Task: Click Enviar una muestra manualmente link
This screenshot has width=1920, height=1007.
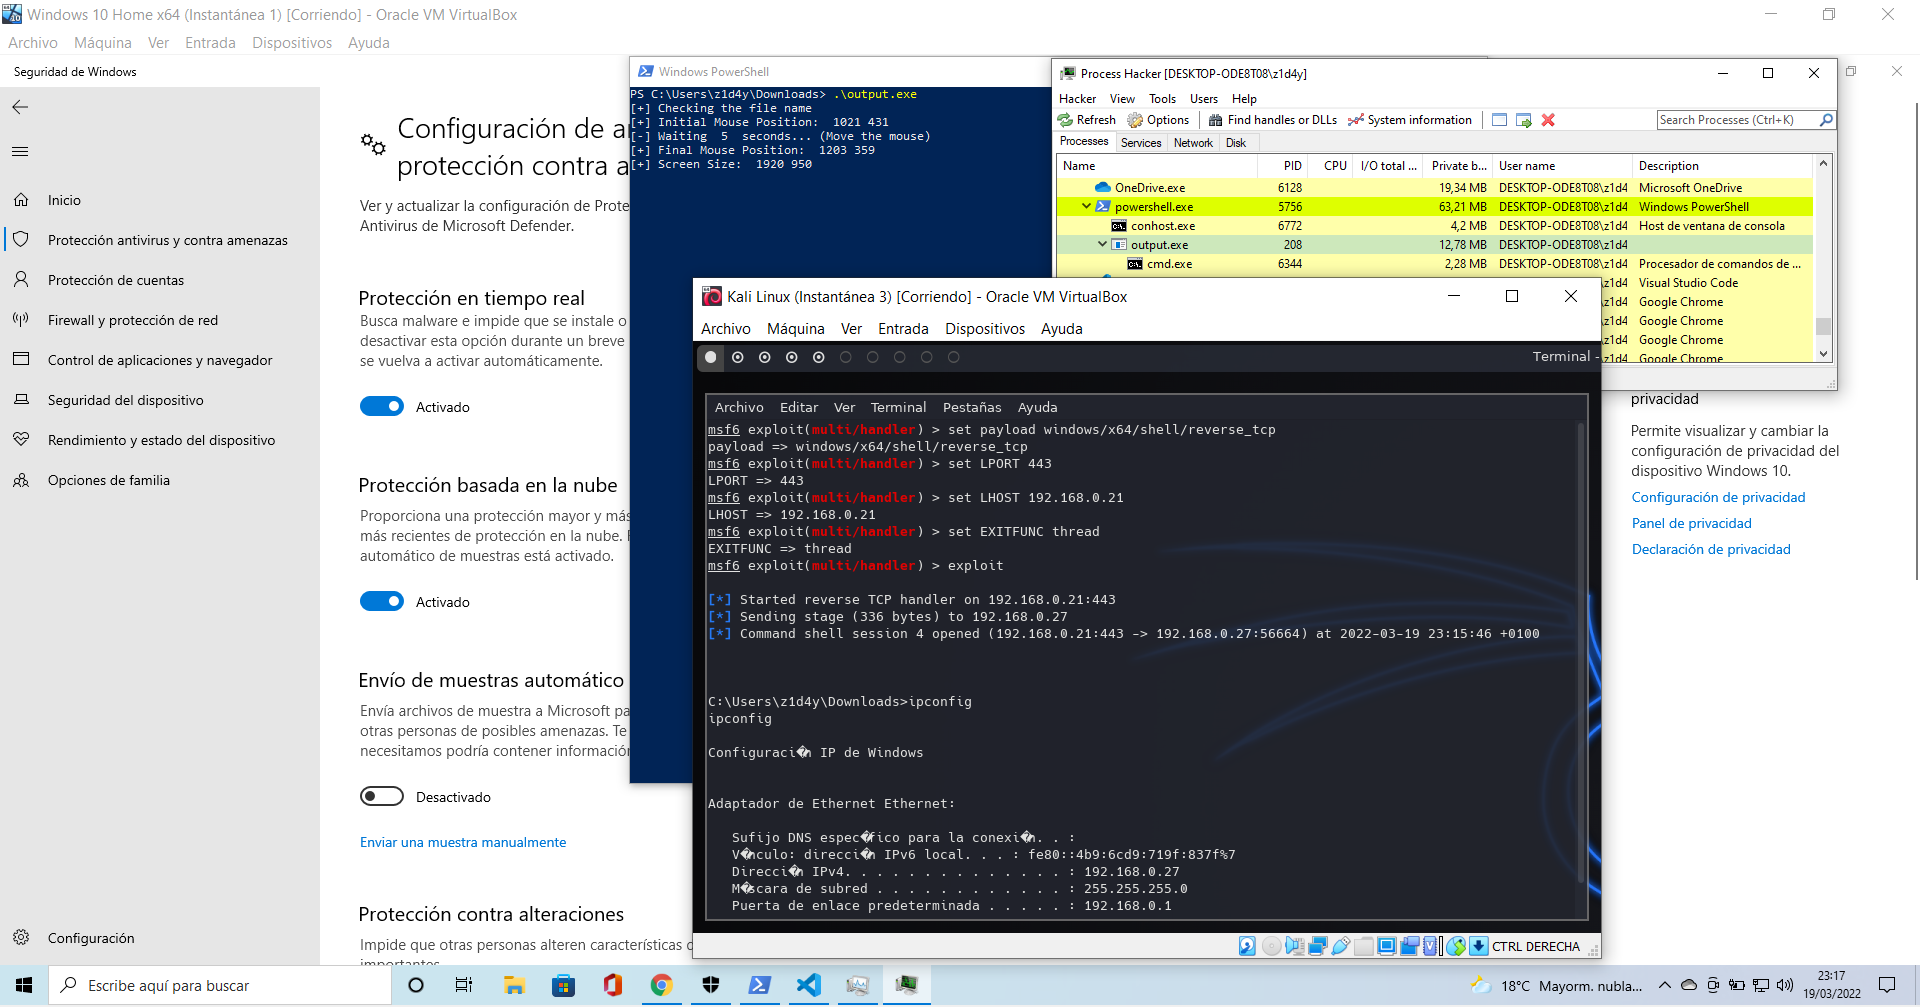Action: point(463,842)
